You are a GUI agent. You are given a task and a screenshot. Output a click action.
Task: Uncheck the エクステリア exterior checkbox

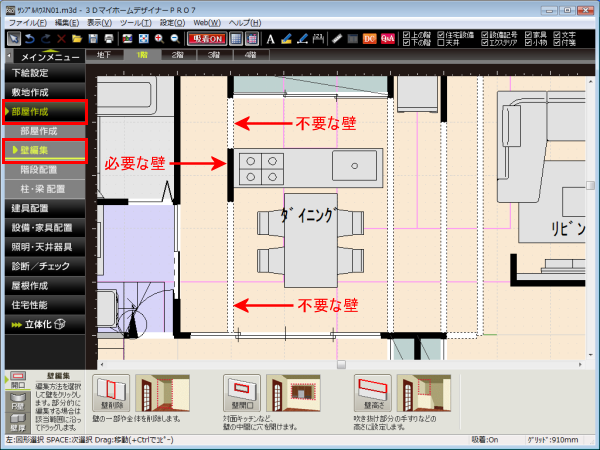pos(486,43)
